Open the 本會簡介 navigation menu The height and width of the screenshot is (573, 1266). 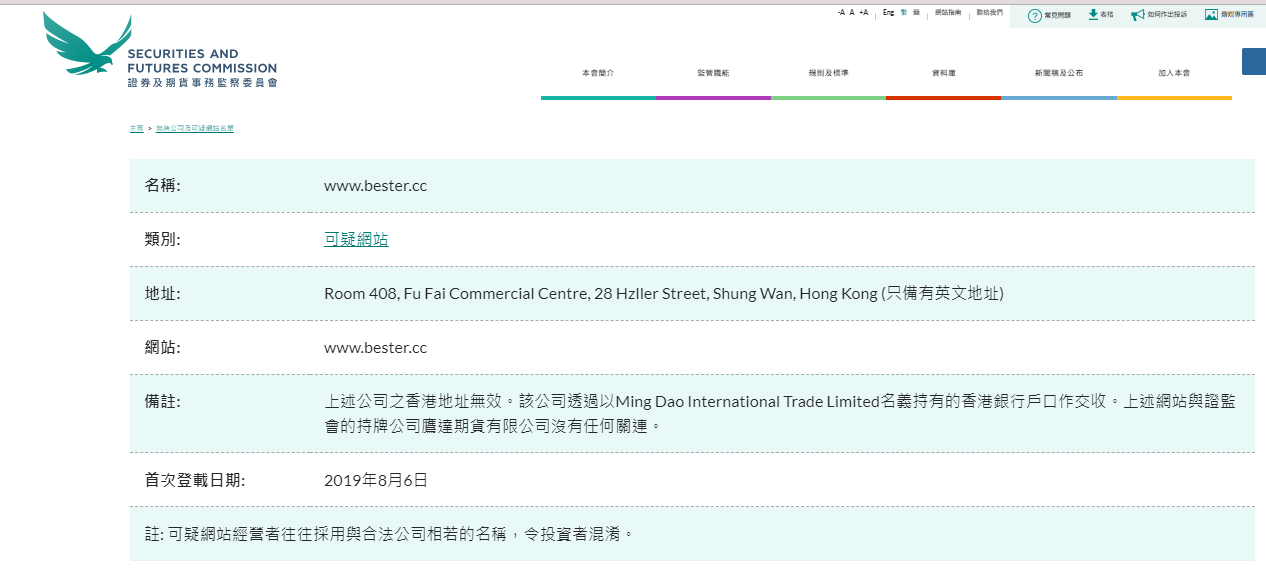point(598,73)
